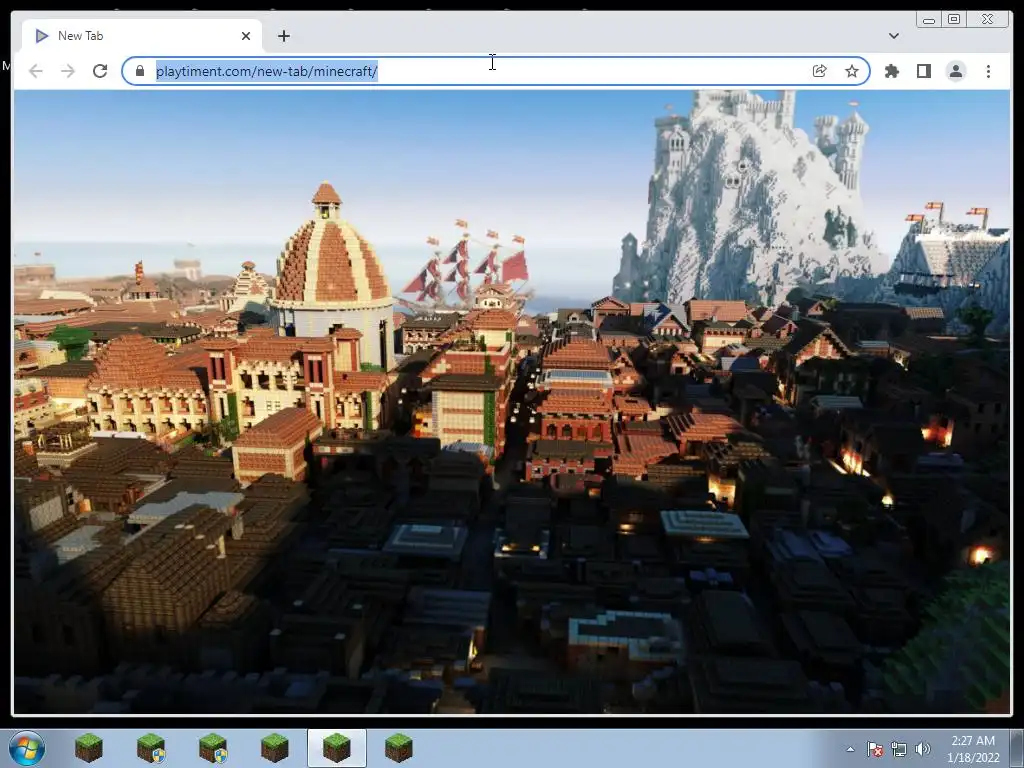This screenshot has height=768, width=1024.
Task: Bookmark this tab with the star icon
Action: coord(852,71)
